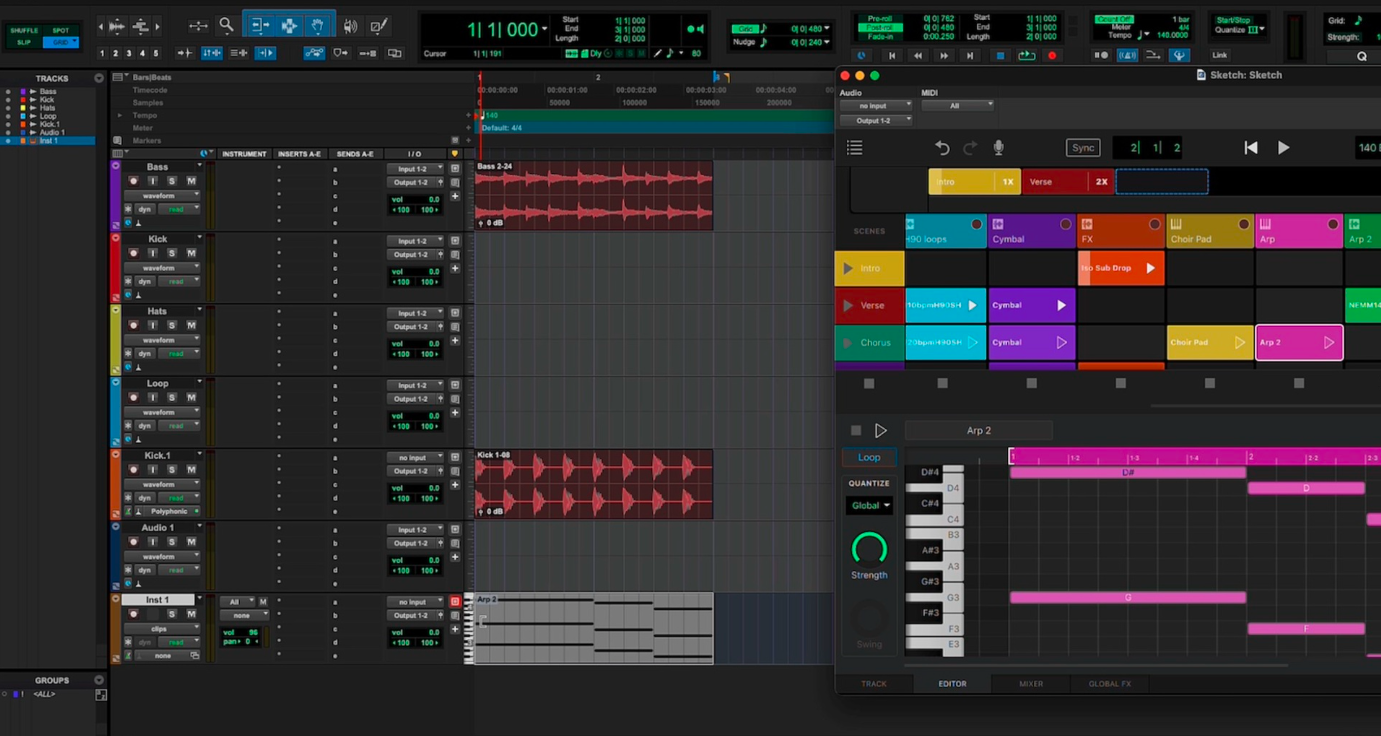Select the Scrubber speaker tool
Viewport: 1381px width, 736px height.
tap(350, 26)
